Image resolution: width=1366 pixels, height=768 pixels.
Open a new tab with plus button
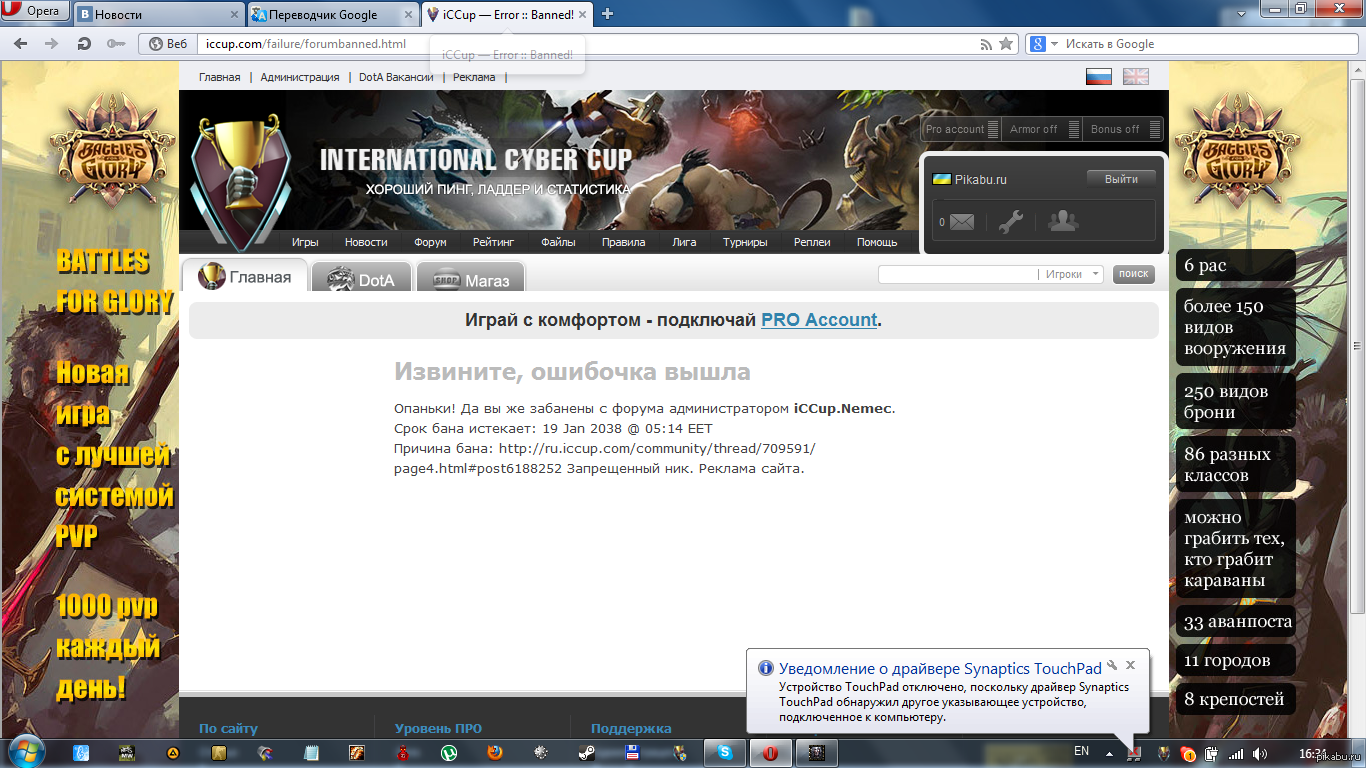point(607,14)
